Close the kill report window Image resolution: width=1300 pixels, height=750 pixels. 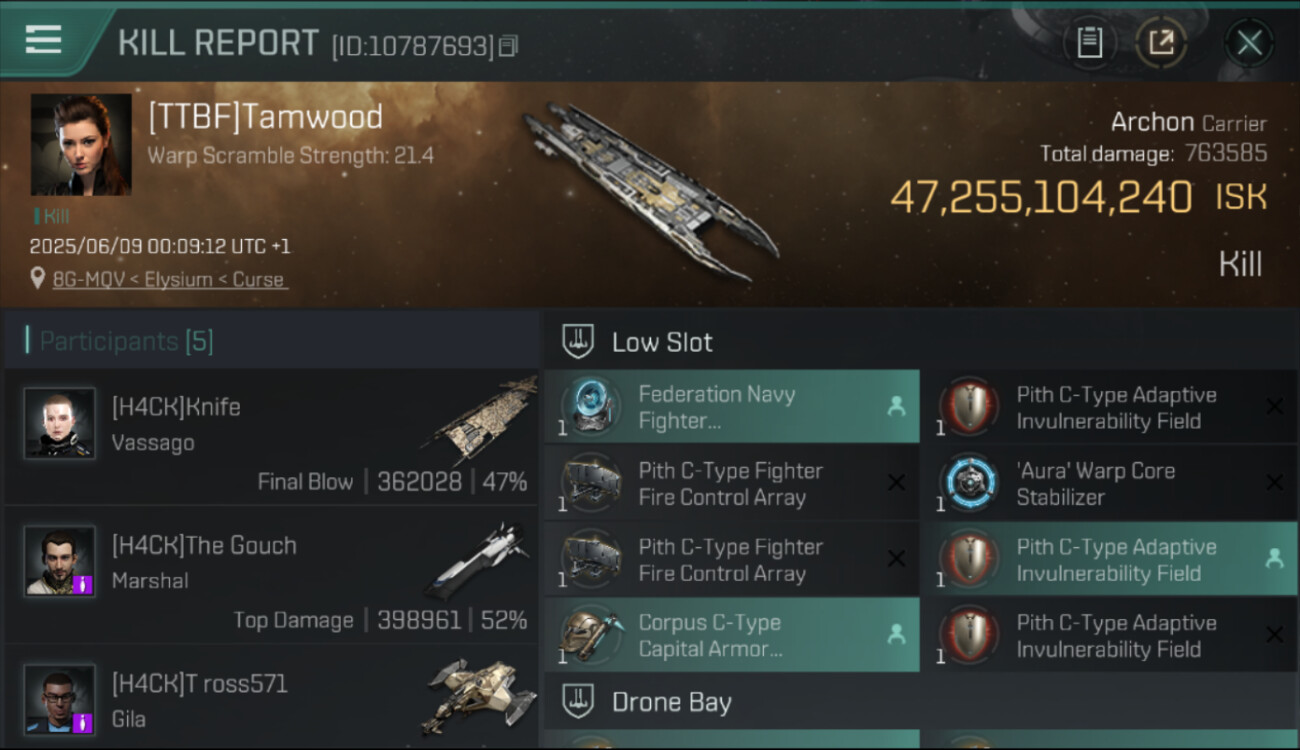click(x=1249, y=43)
